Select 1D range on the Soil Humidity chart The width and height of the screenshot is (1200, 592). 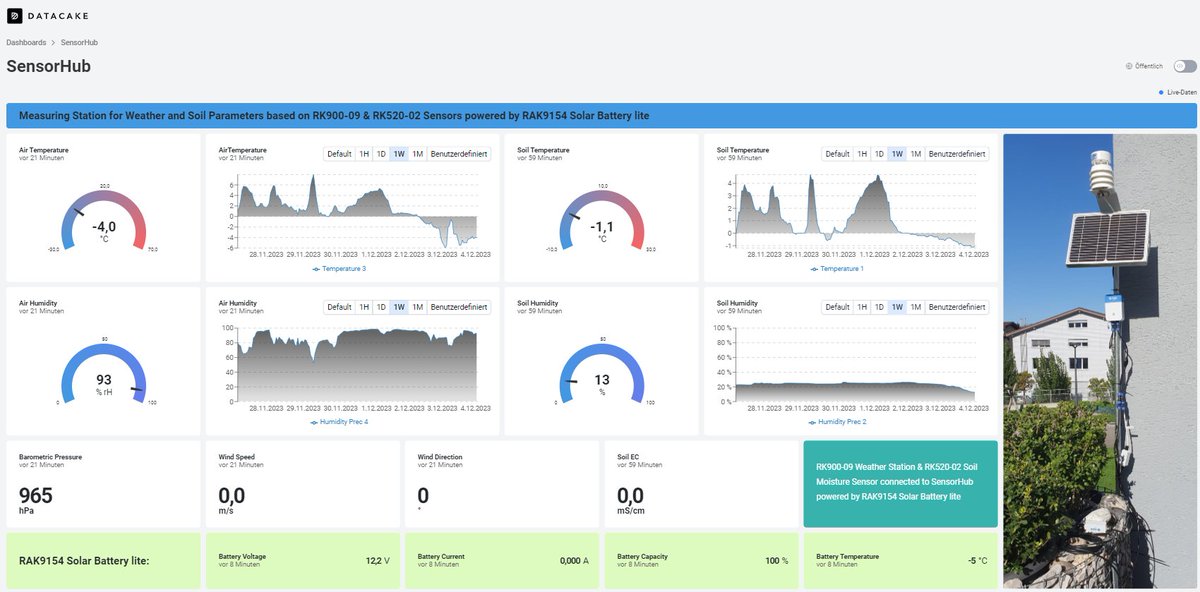pos(880,307)
